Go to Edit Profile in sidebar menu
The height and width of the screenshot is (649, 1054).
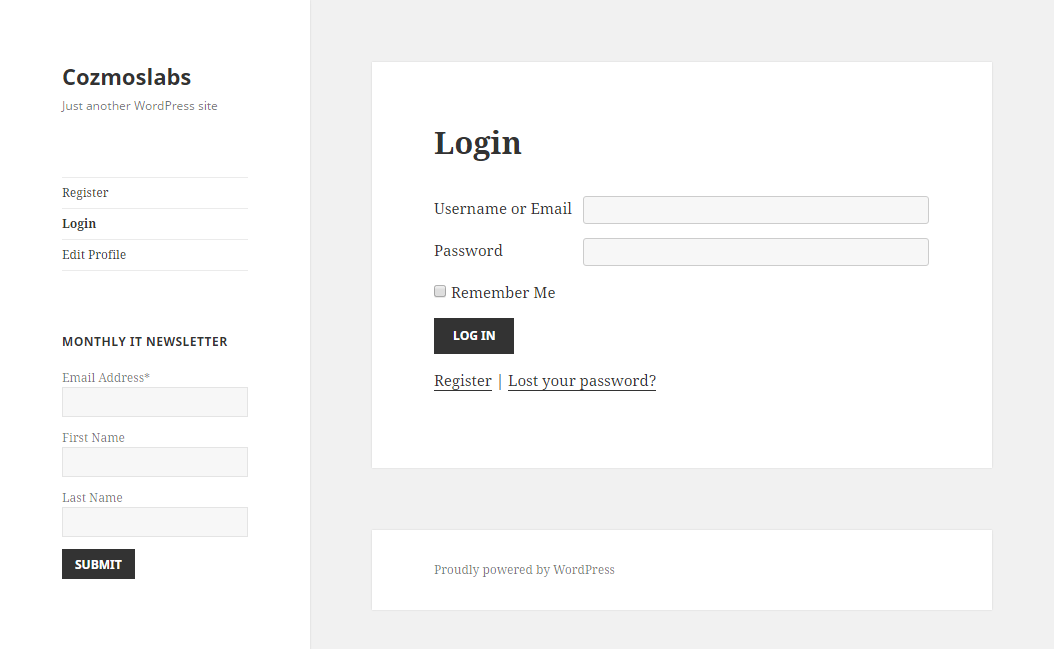94,254
